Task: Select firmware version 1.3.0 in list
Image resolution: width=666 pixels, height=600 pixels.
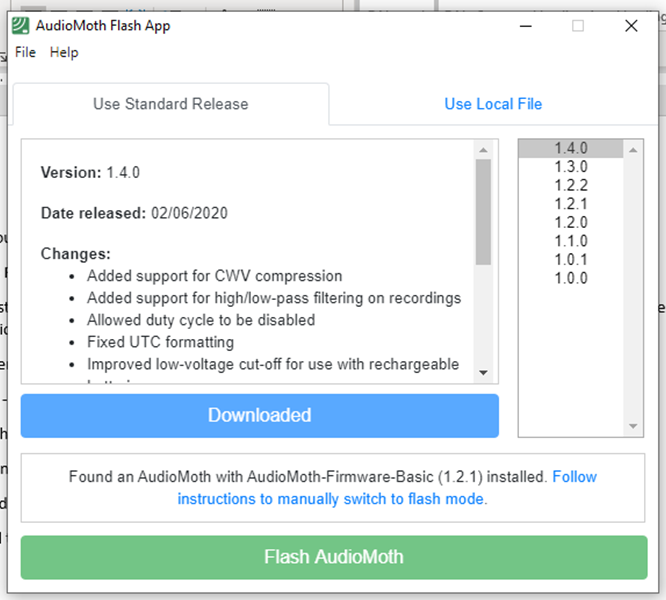Action: [x=571, y=167]
